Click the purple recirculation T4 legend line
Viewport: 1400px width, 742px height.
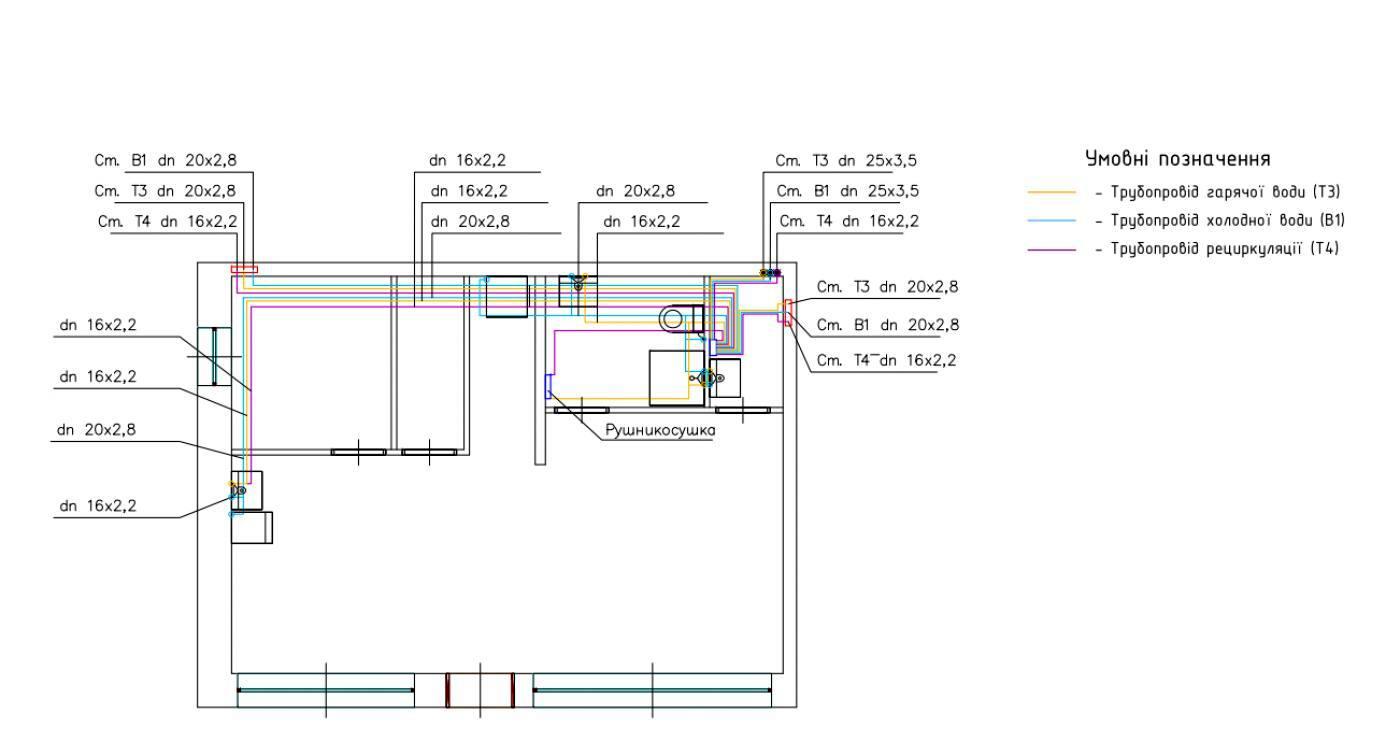tap(1052, 249)
